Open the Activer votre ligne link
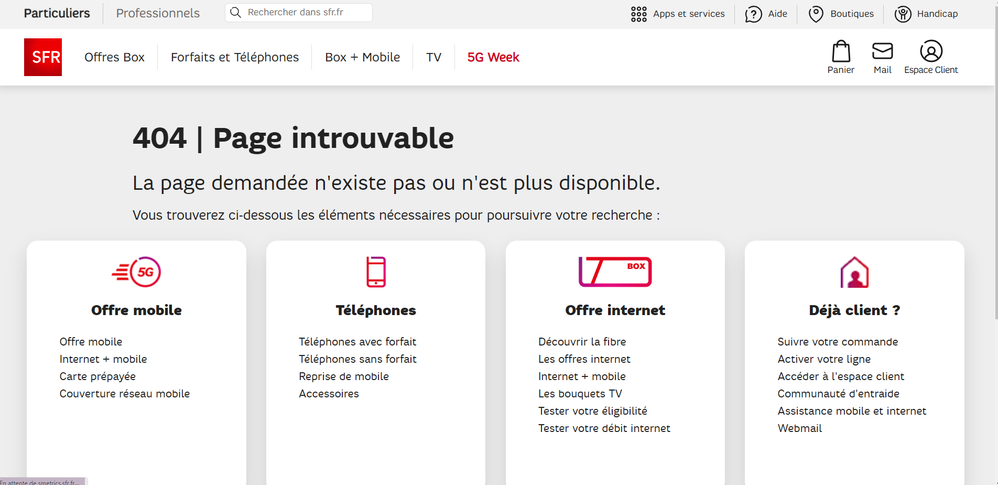 click(824, 359)
